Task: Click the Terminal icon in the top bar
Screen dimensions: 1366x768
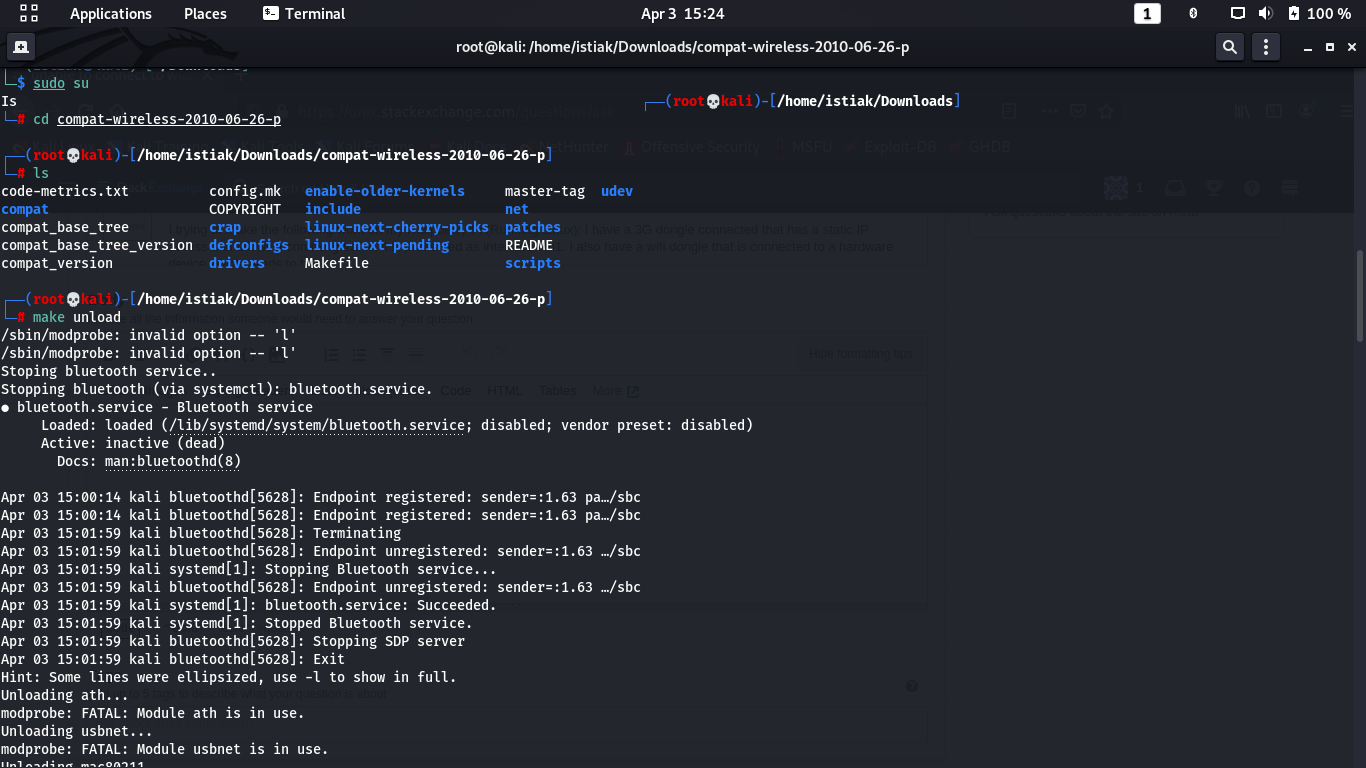Action: click(270, 13)
